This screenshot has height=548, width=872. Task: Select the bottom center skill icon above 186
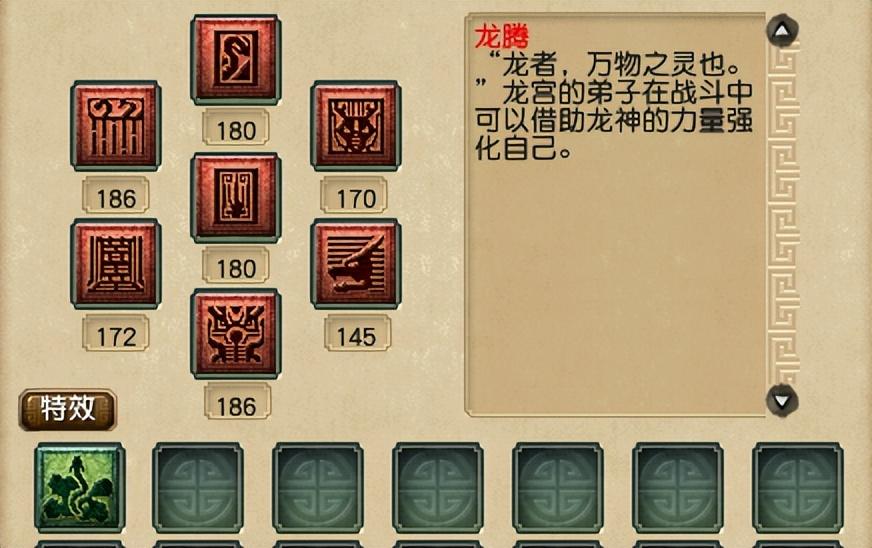pos(236,334)
